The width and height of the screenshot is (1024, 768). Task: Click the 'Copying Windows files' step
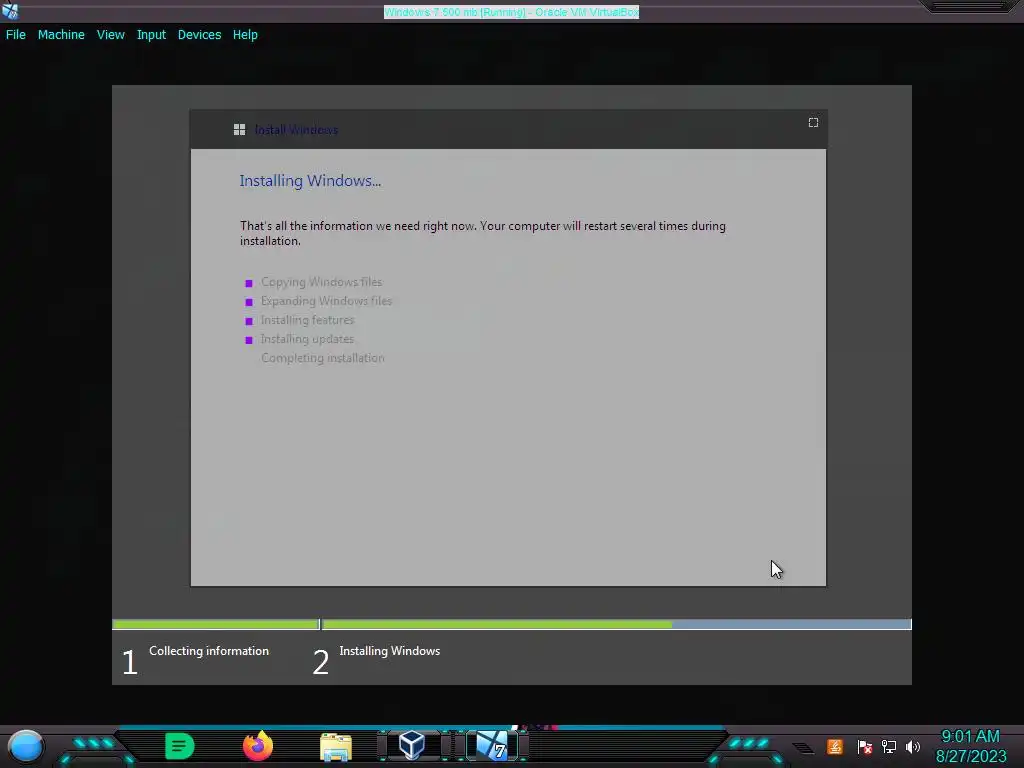coord(321,282)
